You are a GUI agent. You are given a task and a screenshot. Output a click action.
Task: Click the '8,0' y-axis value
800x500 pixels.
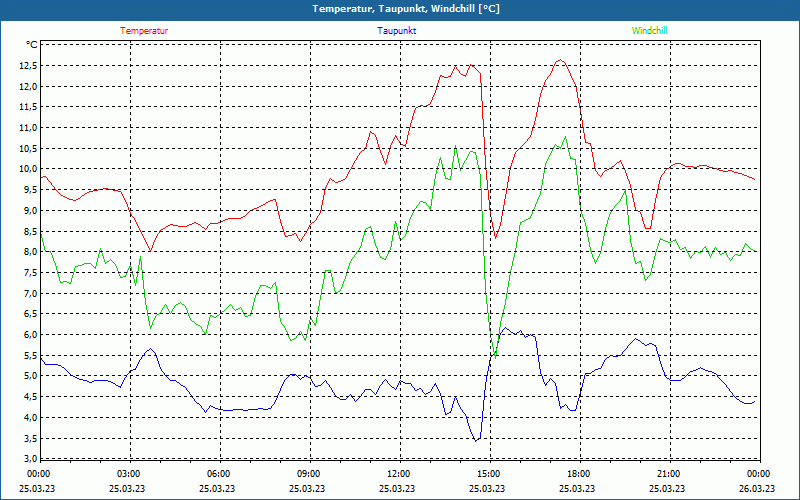[30, 252]
